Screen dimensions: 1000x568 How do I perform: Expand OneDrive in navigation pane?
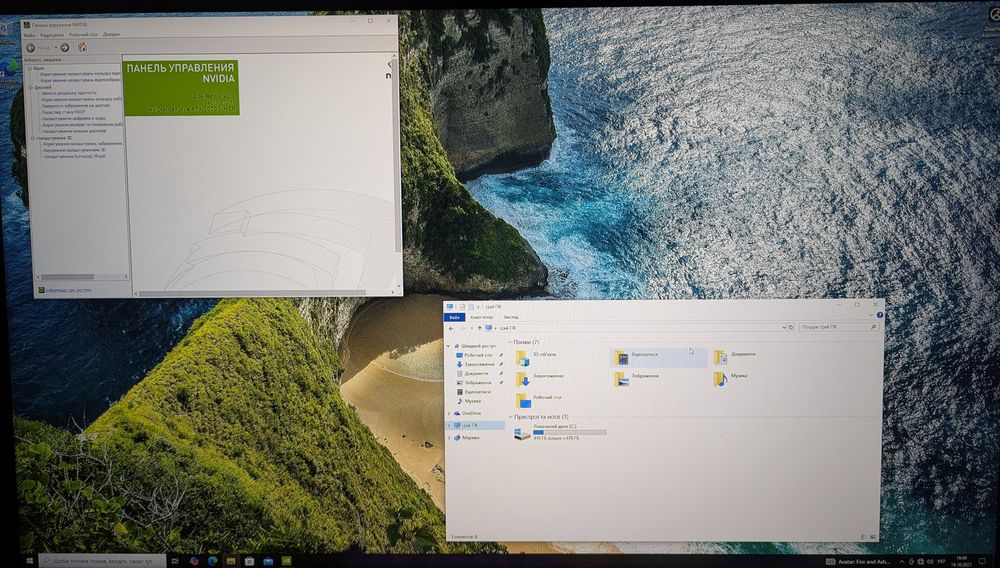tap(449, 413)
